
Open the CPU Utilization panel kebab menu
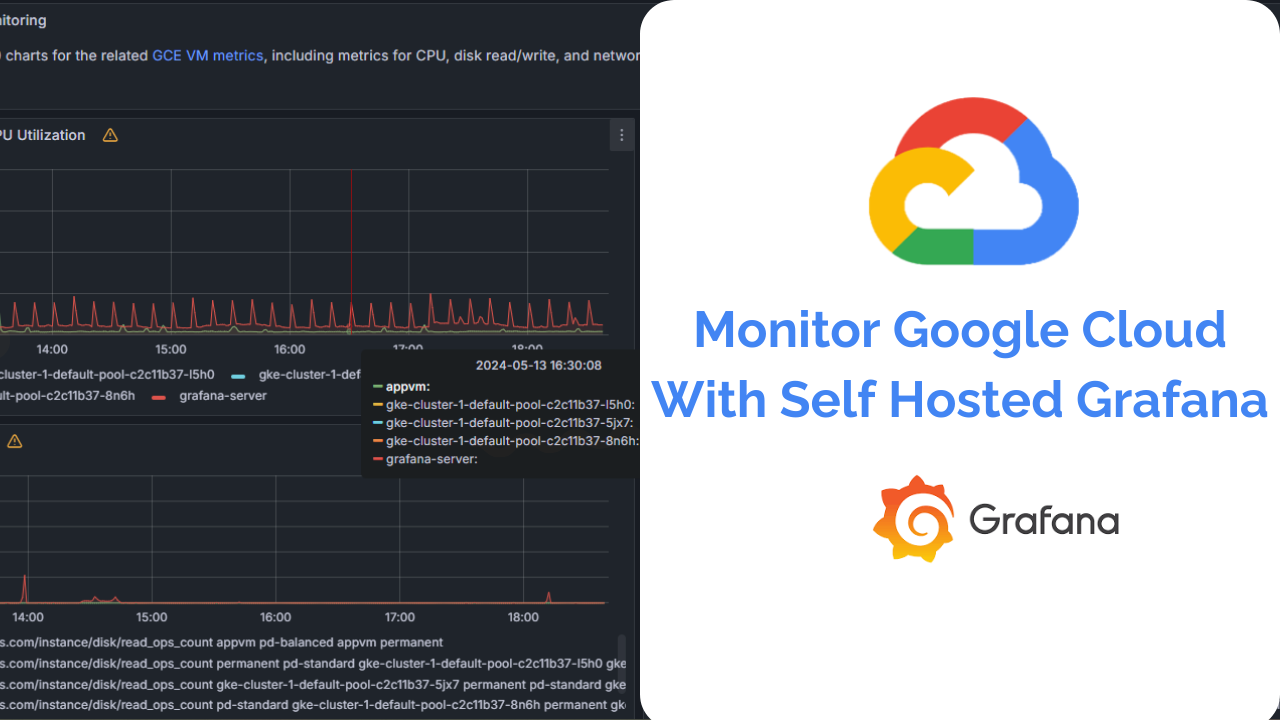[x=621, y=135]
